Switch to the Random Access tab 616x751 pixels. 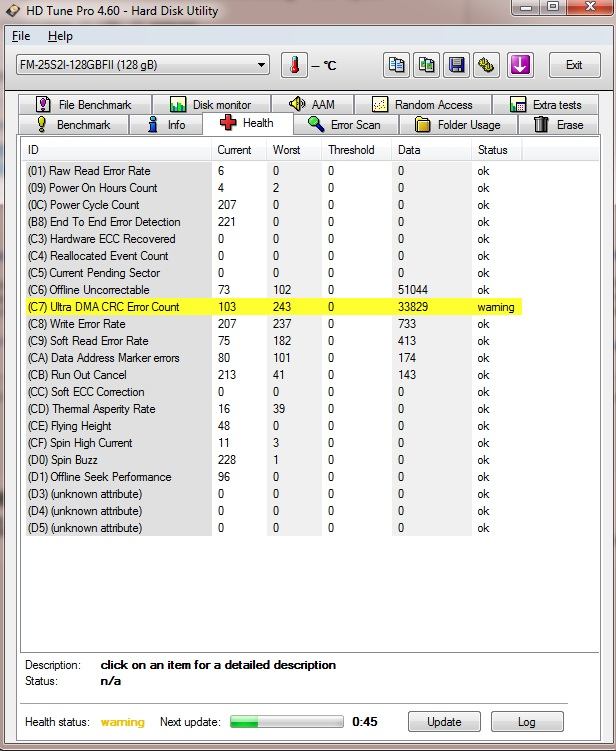point(423,104)
